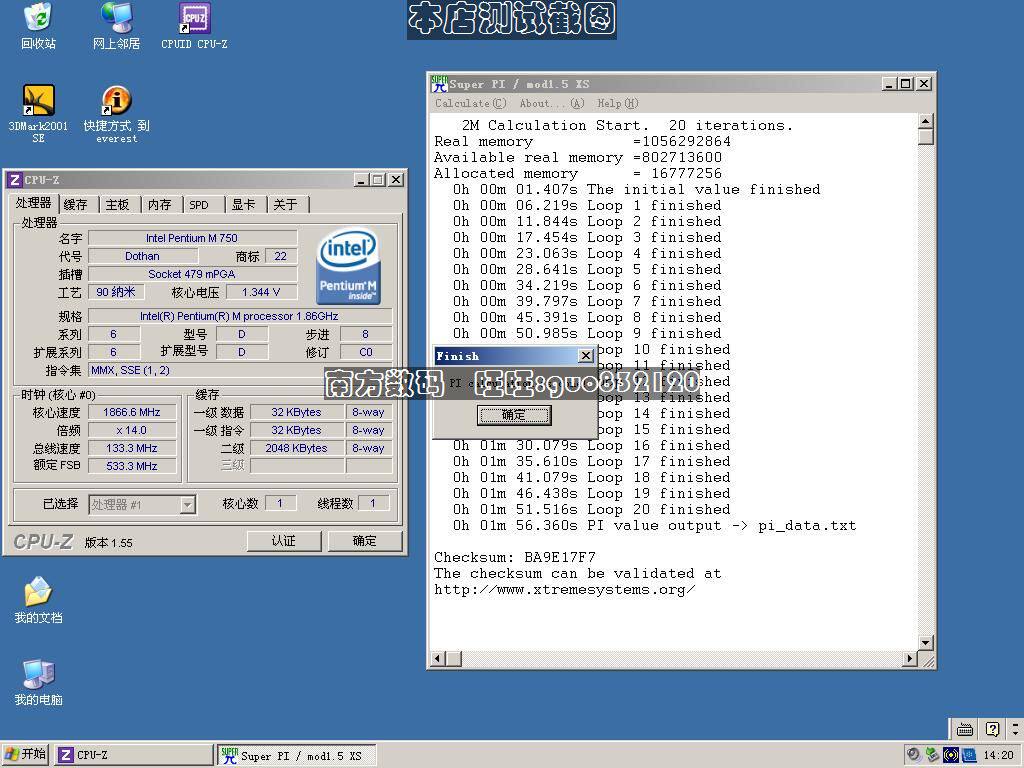Open the About menu in Super PI
The image size is (1024, 768).
(x=552, y=103)
